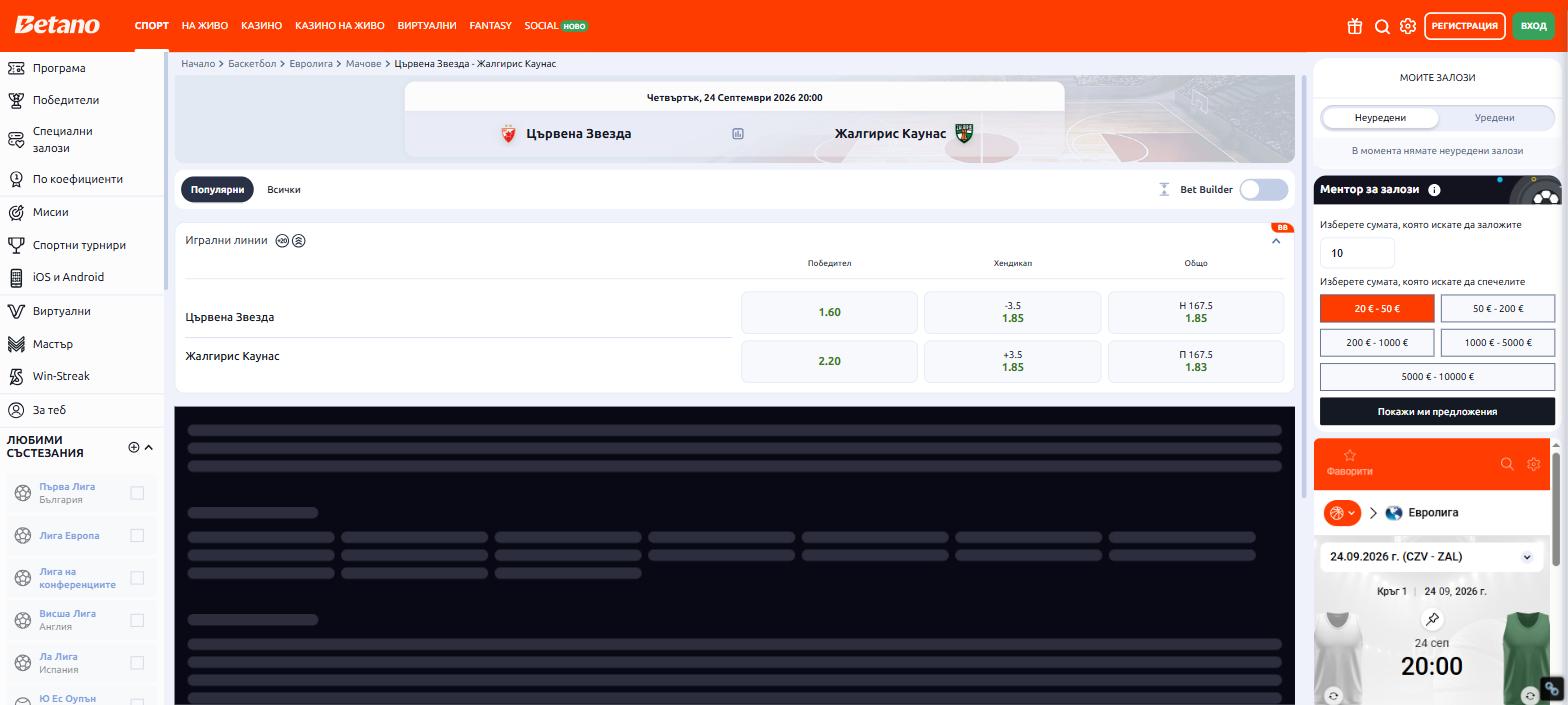The width and height of the screenshot is (1568, 705).
Task: Switch to the Всички markets tab
Action: [284, 190]
